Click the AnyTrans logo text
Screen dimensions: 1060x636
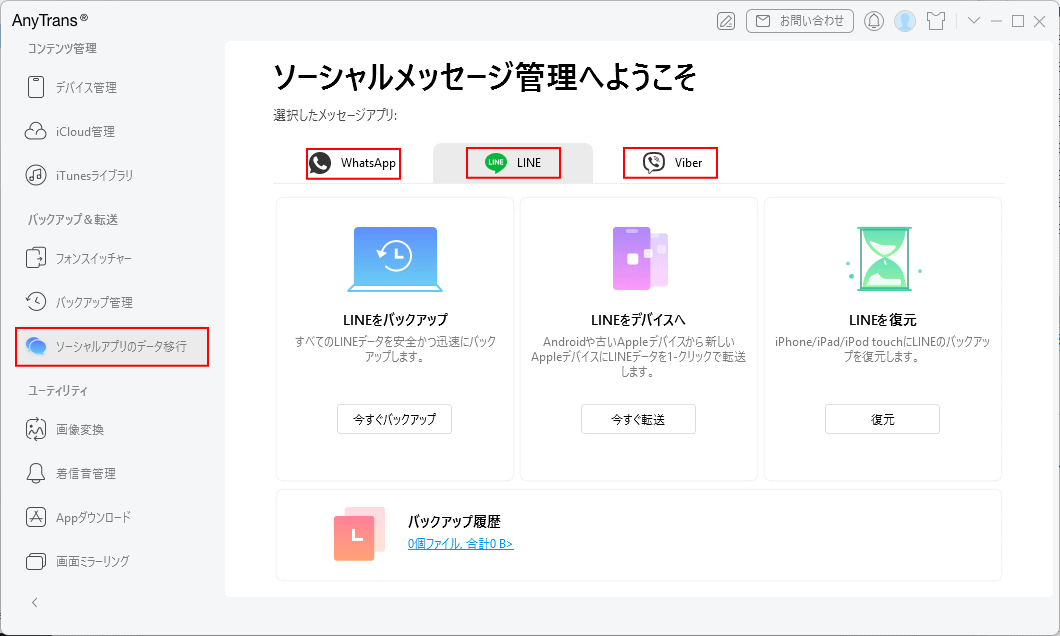coord(49,20)
